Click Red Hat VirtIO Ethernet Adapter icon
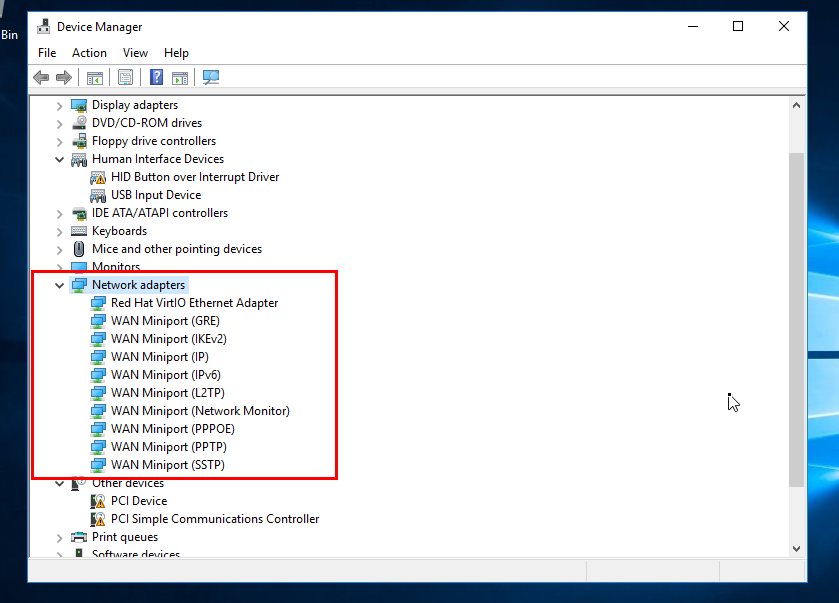Viewport: 839px width, 603px height. point(98,303)
